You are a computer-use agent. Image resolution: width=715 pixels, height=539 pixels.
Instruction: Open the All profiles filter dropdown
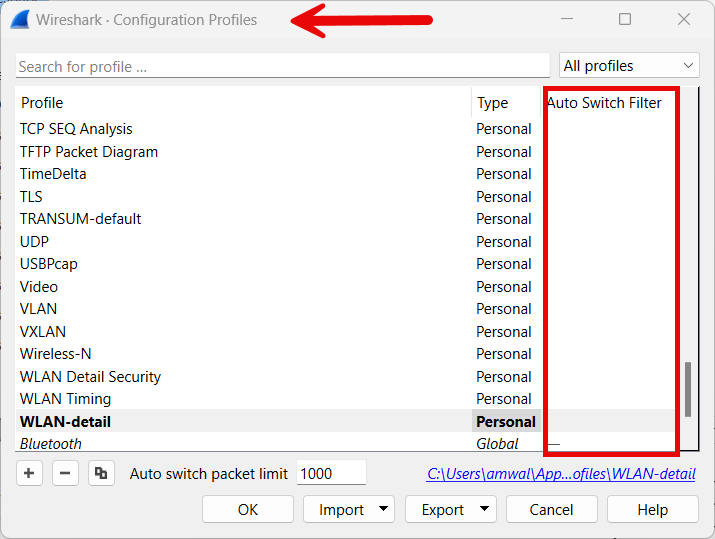click(x=629, y=66)
